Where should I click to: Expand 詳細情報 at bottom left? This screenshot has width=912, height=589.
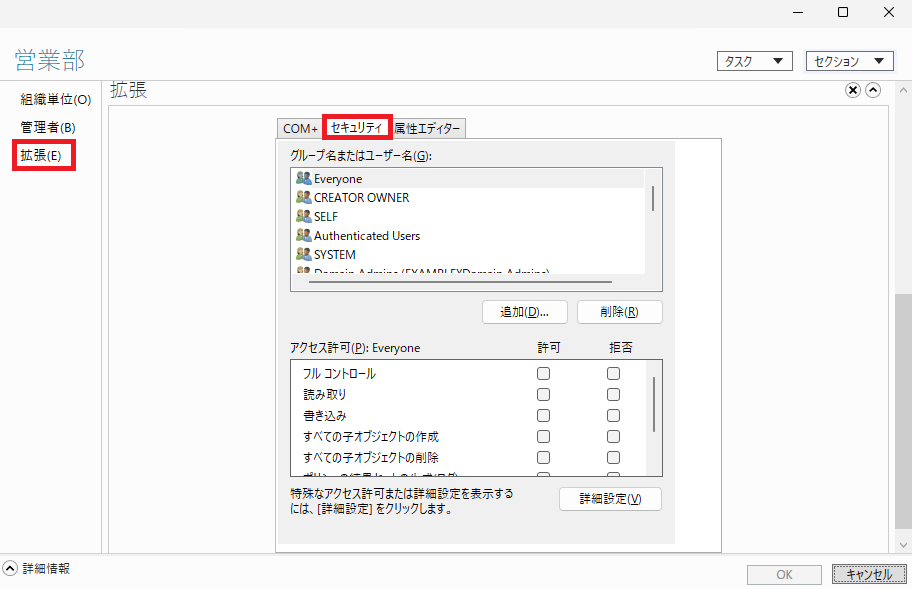click(10, 568)
